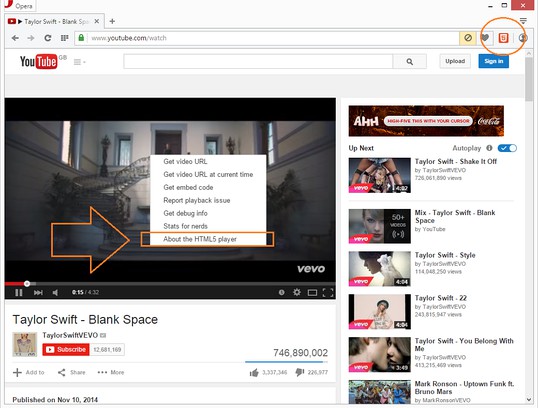Go back with the browser back arrow

click(15, 38)
